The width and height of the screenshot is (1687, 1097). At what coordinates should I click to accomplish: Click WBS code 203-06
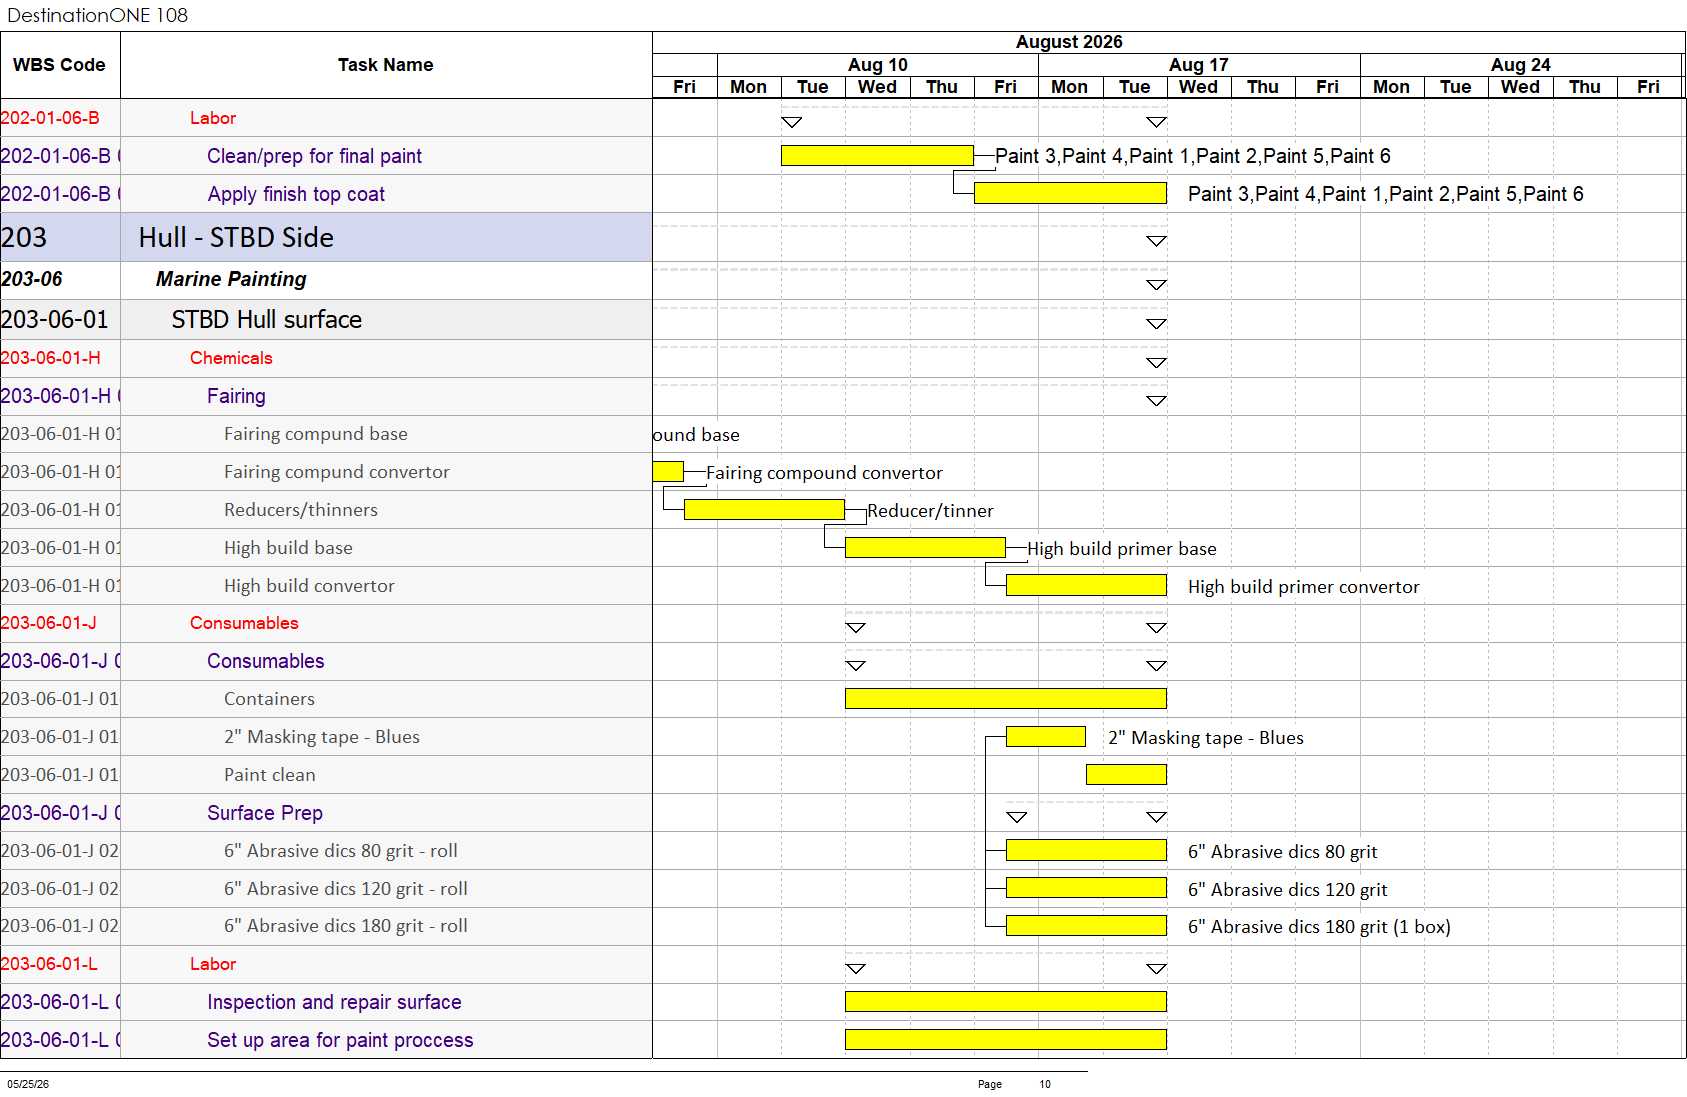pos(32,279)
